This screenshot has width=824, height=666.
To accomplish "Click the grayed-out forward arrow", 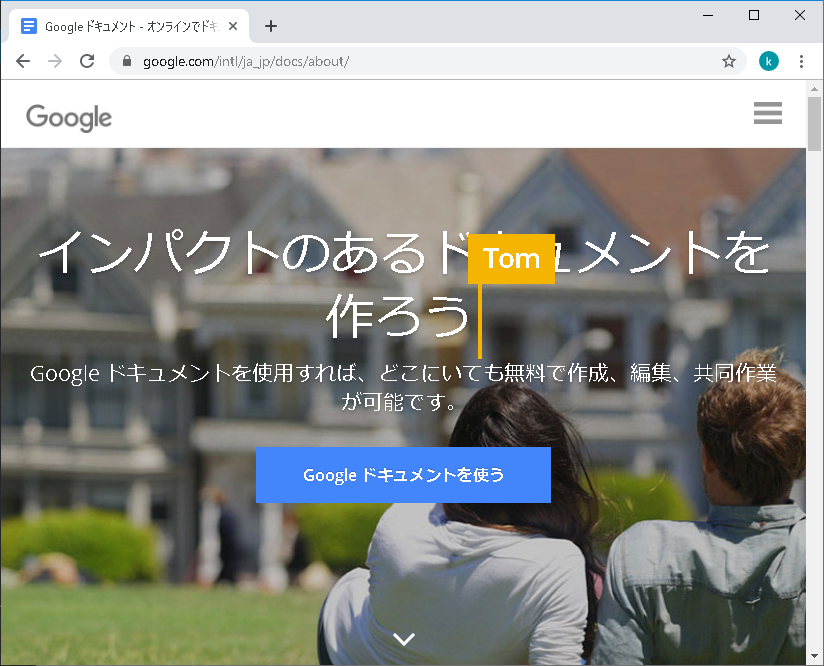I will [x=55, y=61].
